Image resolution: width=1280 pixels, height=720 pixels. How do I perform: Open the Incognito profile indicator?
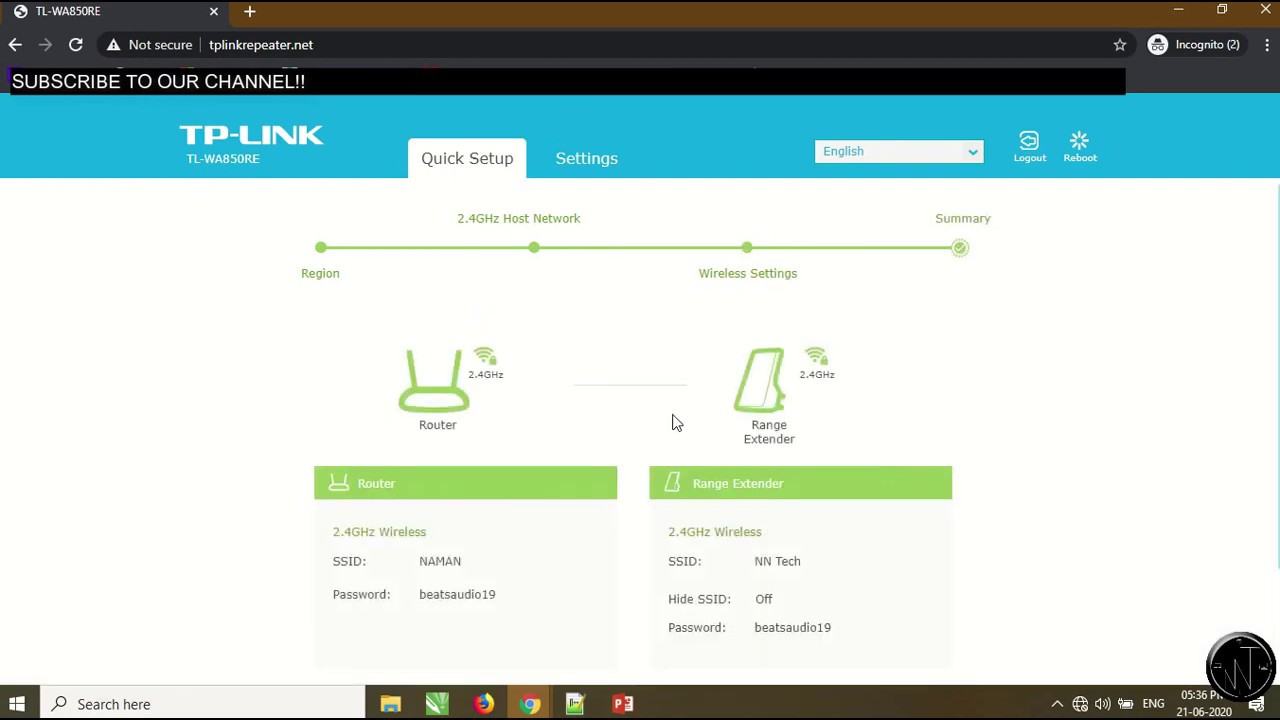point(1194,45)
